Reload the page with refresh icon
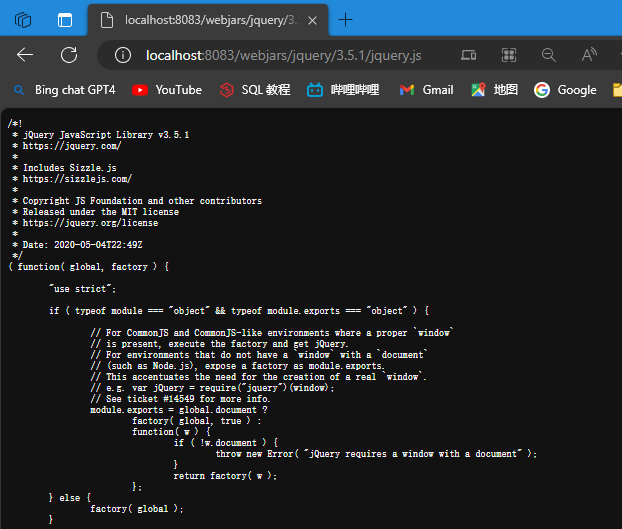 69,55
